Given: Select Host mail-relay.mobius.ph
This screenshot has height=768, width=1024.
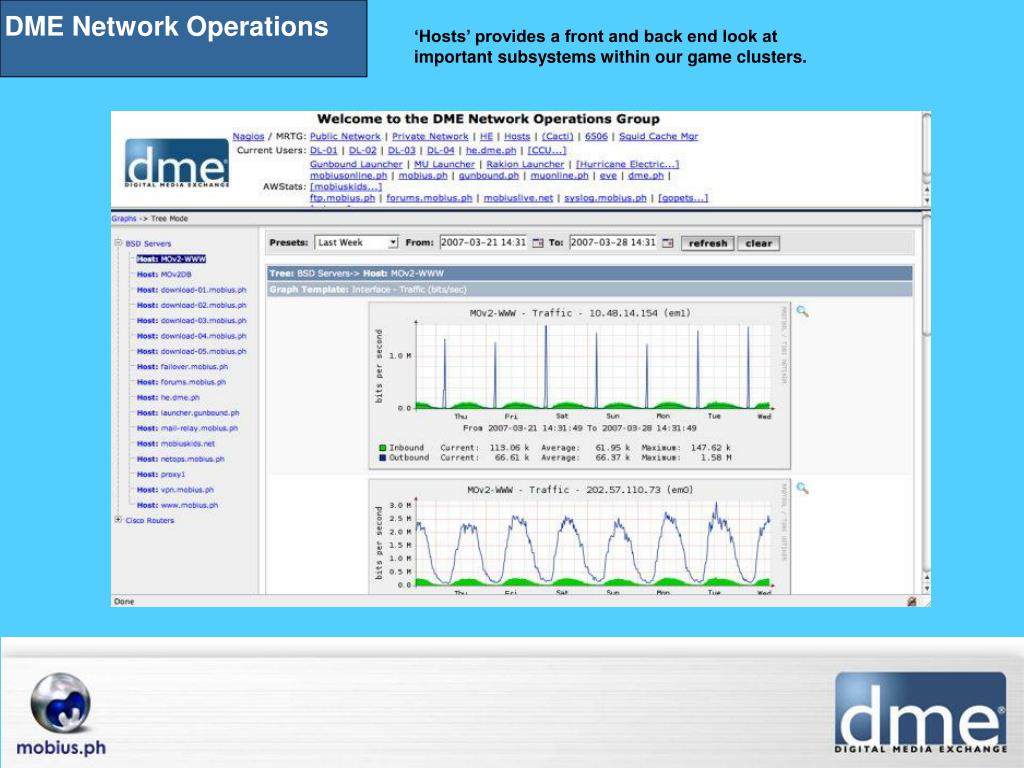Looking at the screenshot, I should pos(187,428).
